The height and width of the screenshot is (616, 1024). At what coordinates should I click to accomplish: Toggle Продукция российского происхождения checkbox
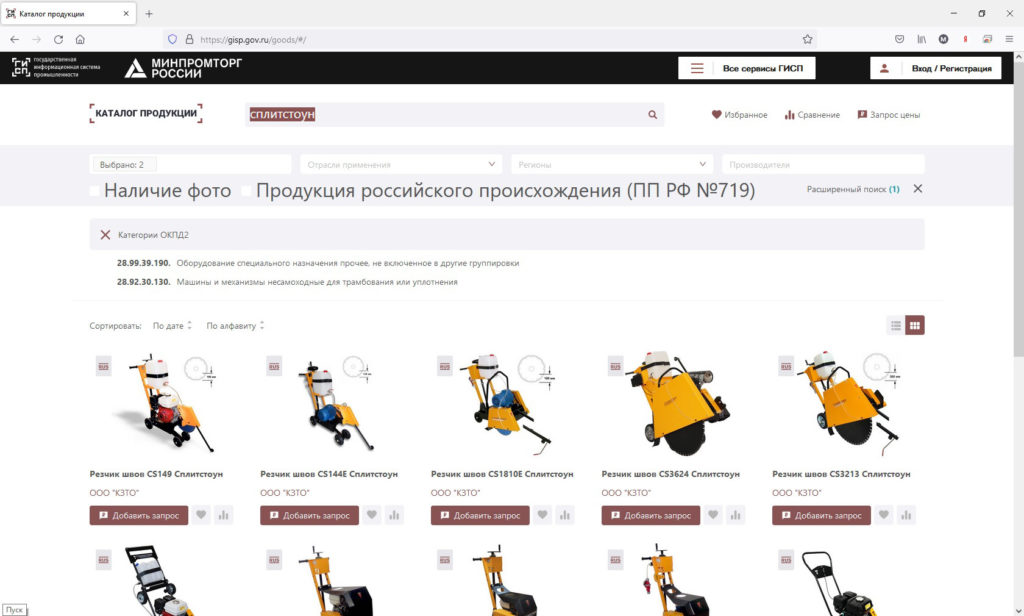tap(246, 191)
